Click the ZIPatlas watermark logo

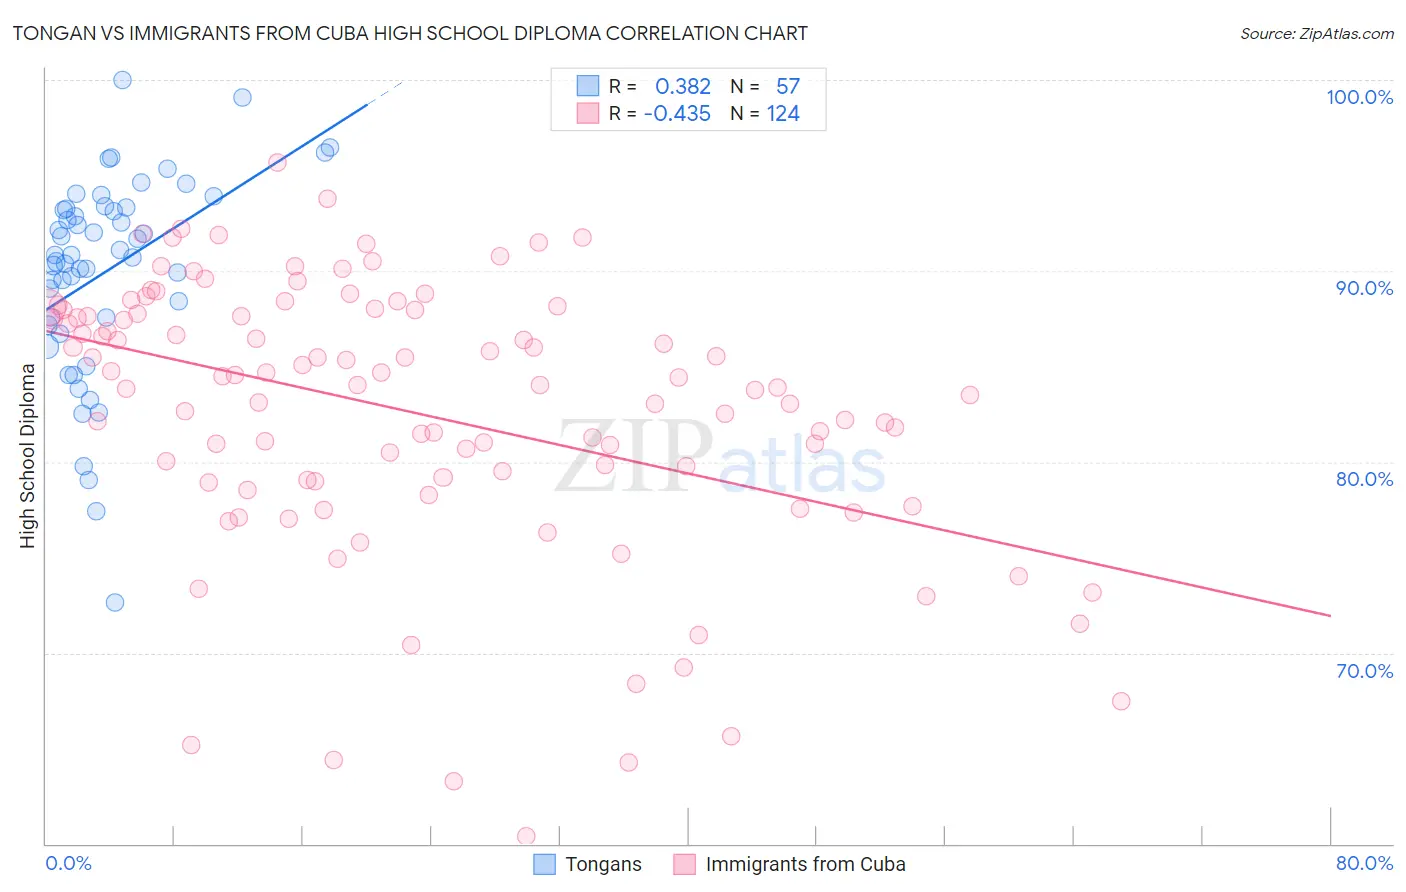[x=720, y=457]
